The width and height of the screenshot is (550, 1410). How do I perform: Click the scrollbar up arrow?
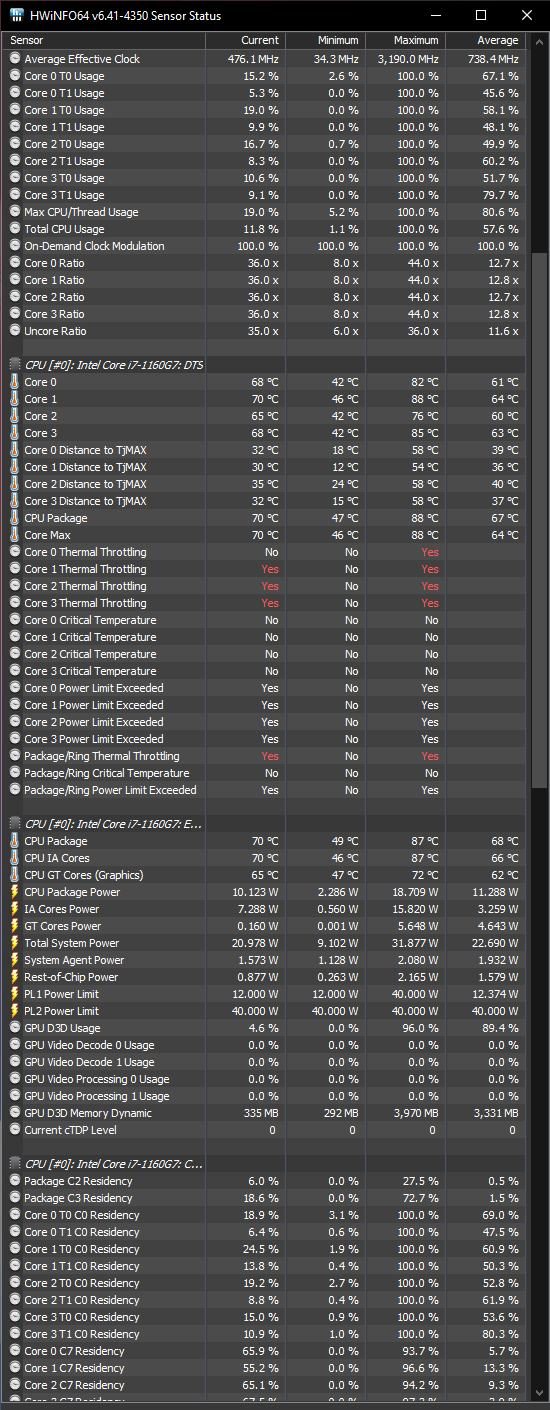tap(538, 43)
